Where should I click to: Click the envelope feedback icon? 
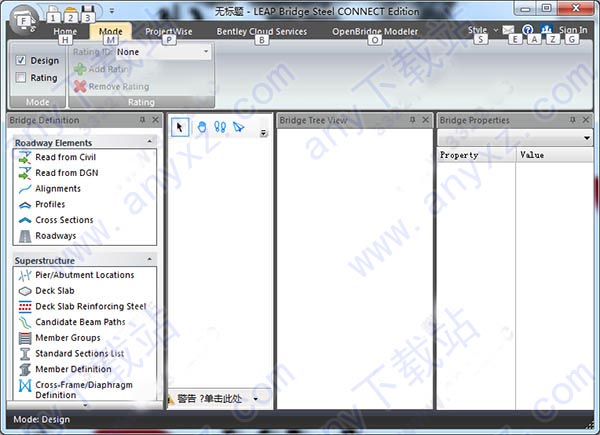pos(508,30)
